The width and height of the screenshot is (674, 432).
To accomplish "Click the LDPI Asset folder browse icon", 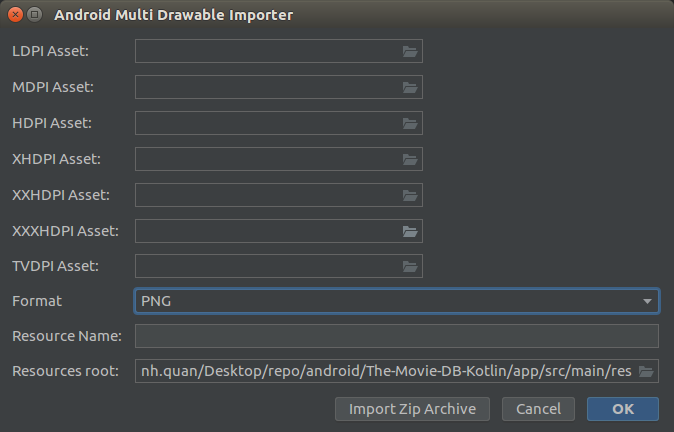I will 410,52.
